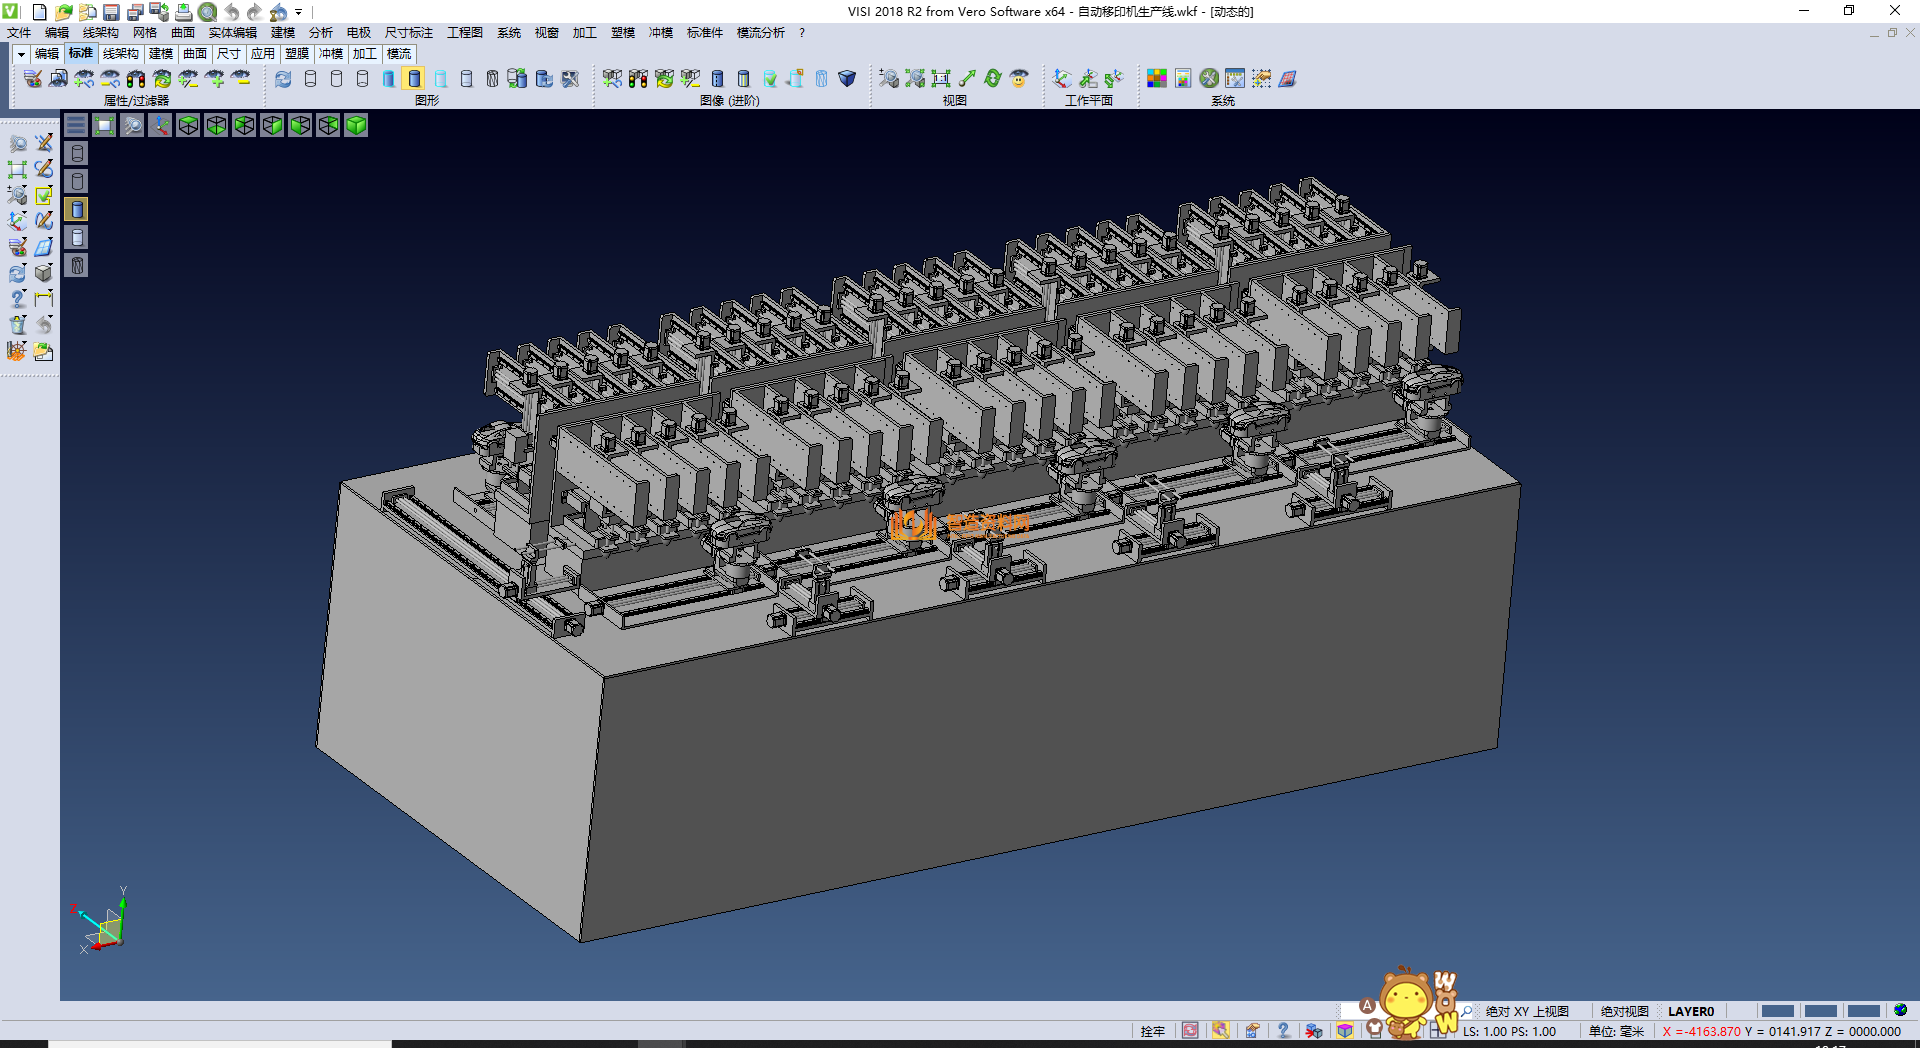Click the Save file icon
The image size is (1920, 1048).
tap(112, 12)
